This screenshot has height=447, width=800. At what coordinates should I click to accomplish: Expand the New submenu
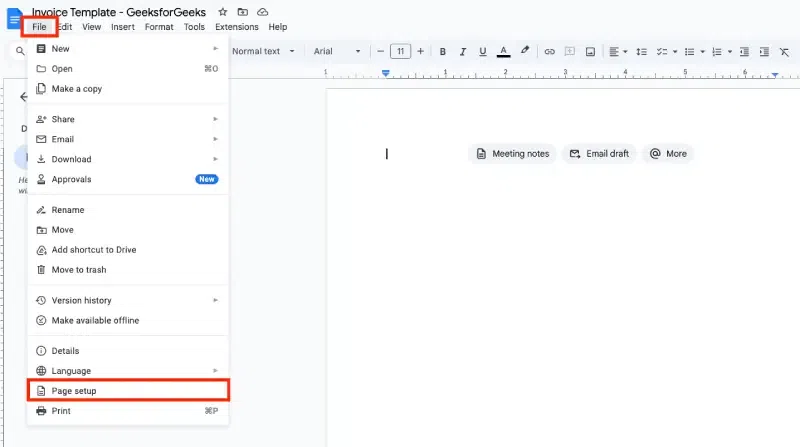128,48
